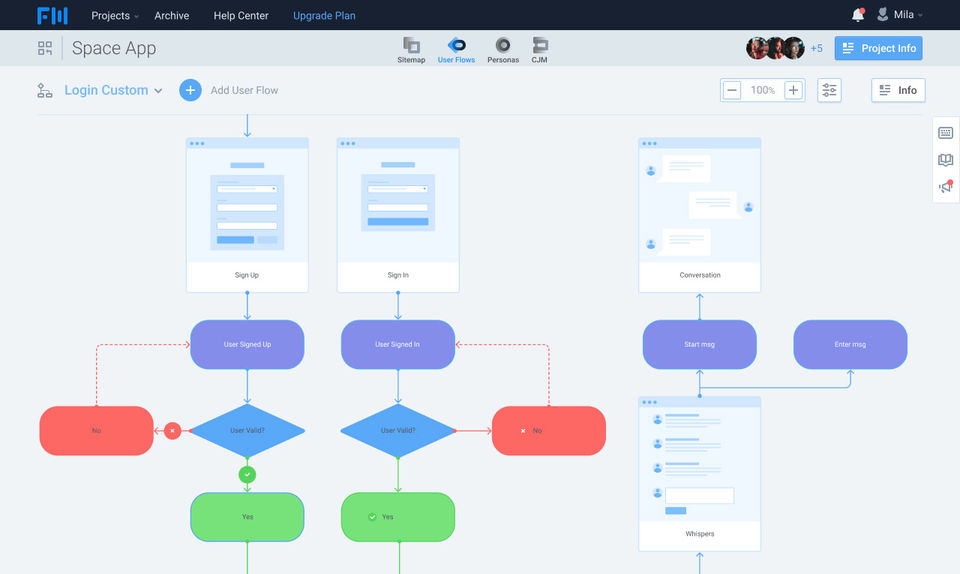The height and width of the screenshot is (574, 960).
Task: Select the right User Valid? decision diamond
Action: click(398, 431)
